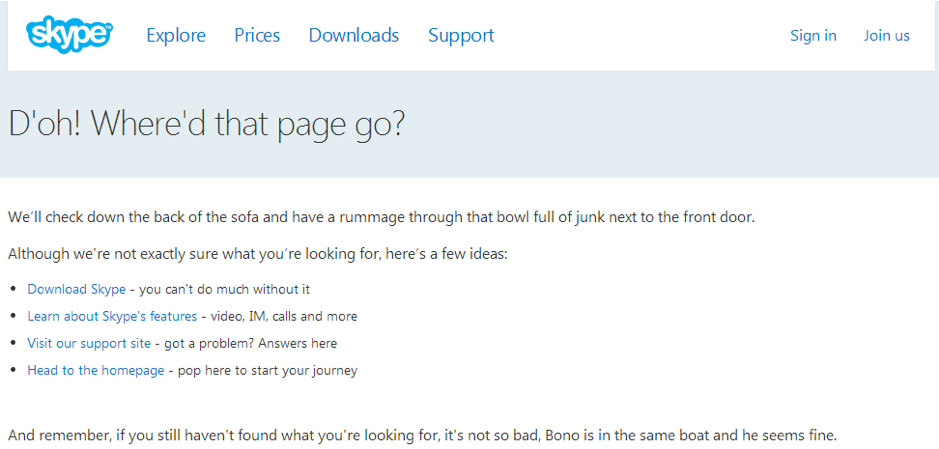Click the Skype logo

coord(69,35)
